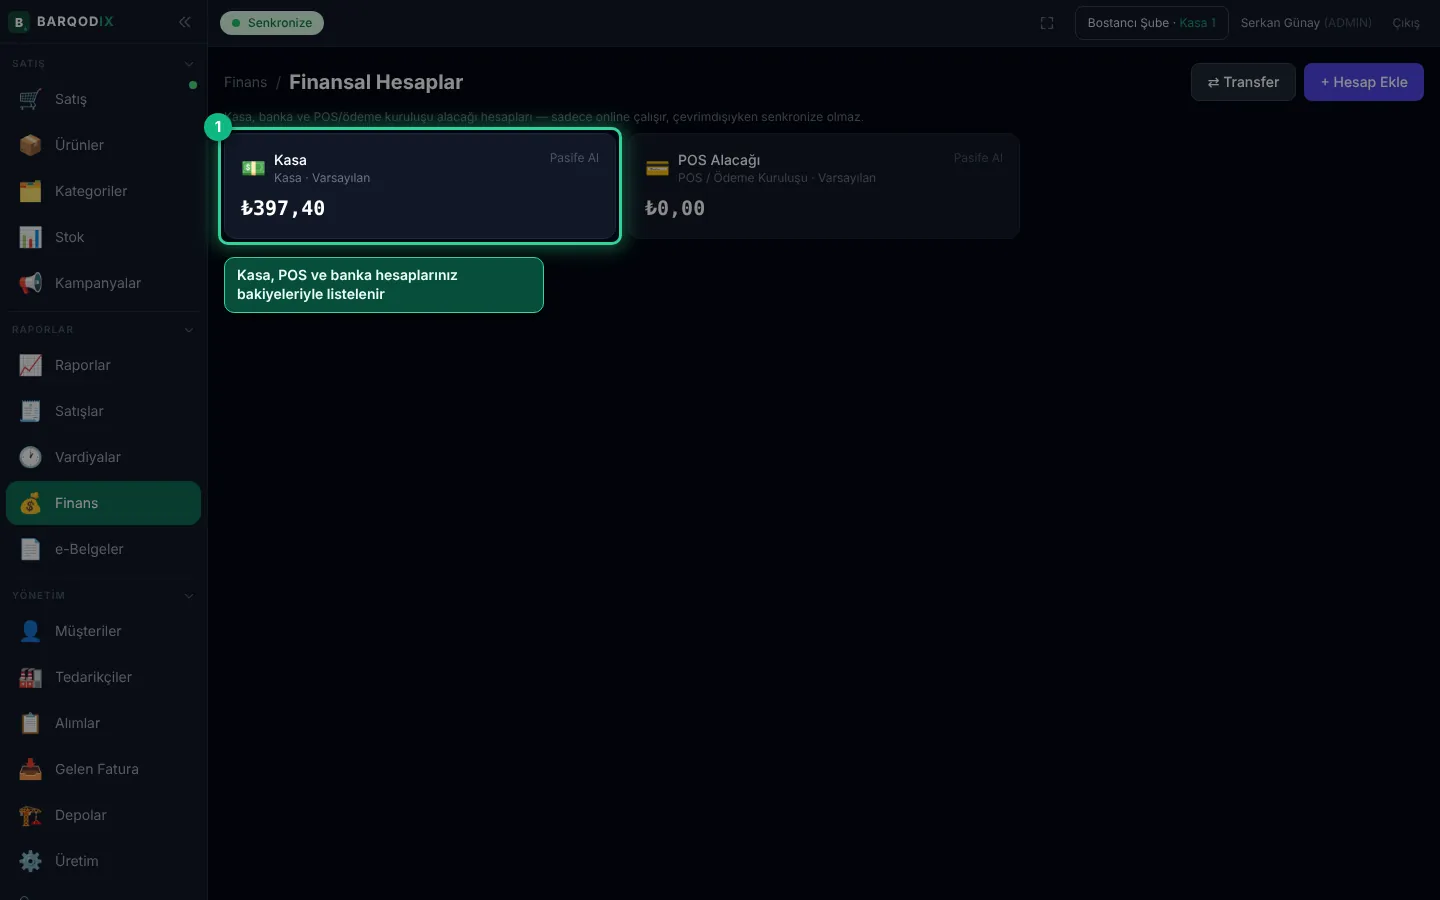Click the Müşteriler person icon
The height and width of the screenshot is (900, 1440).
click(30, 631)
